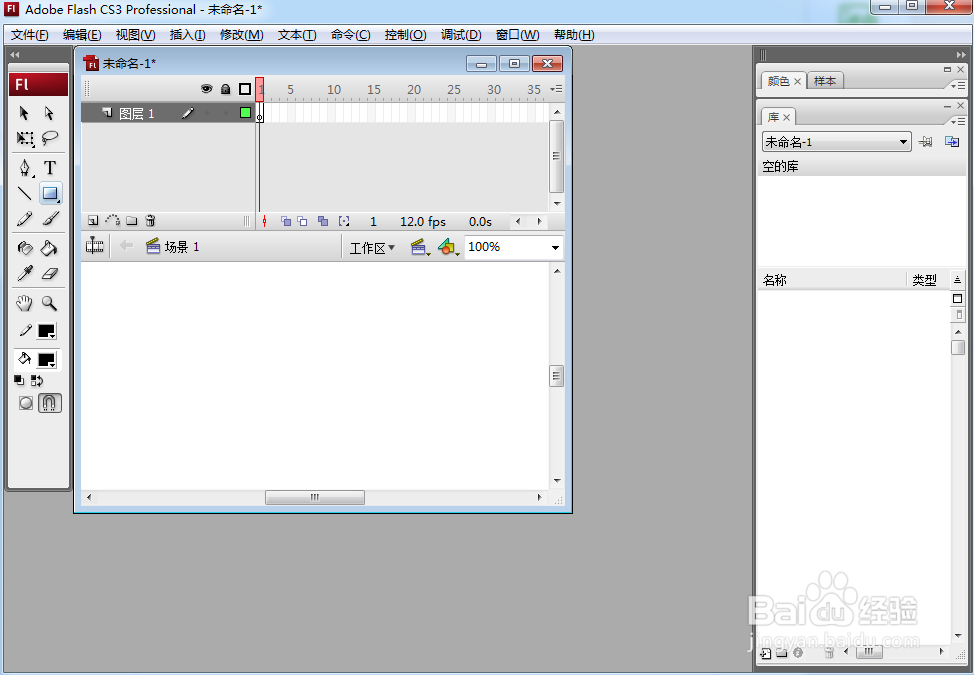Select the Line tool
The width and height of the screenshot is (974, 675).
[25, 193]
